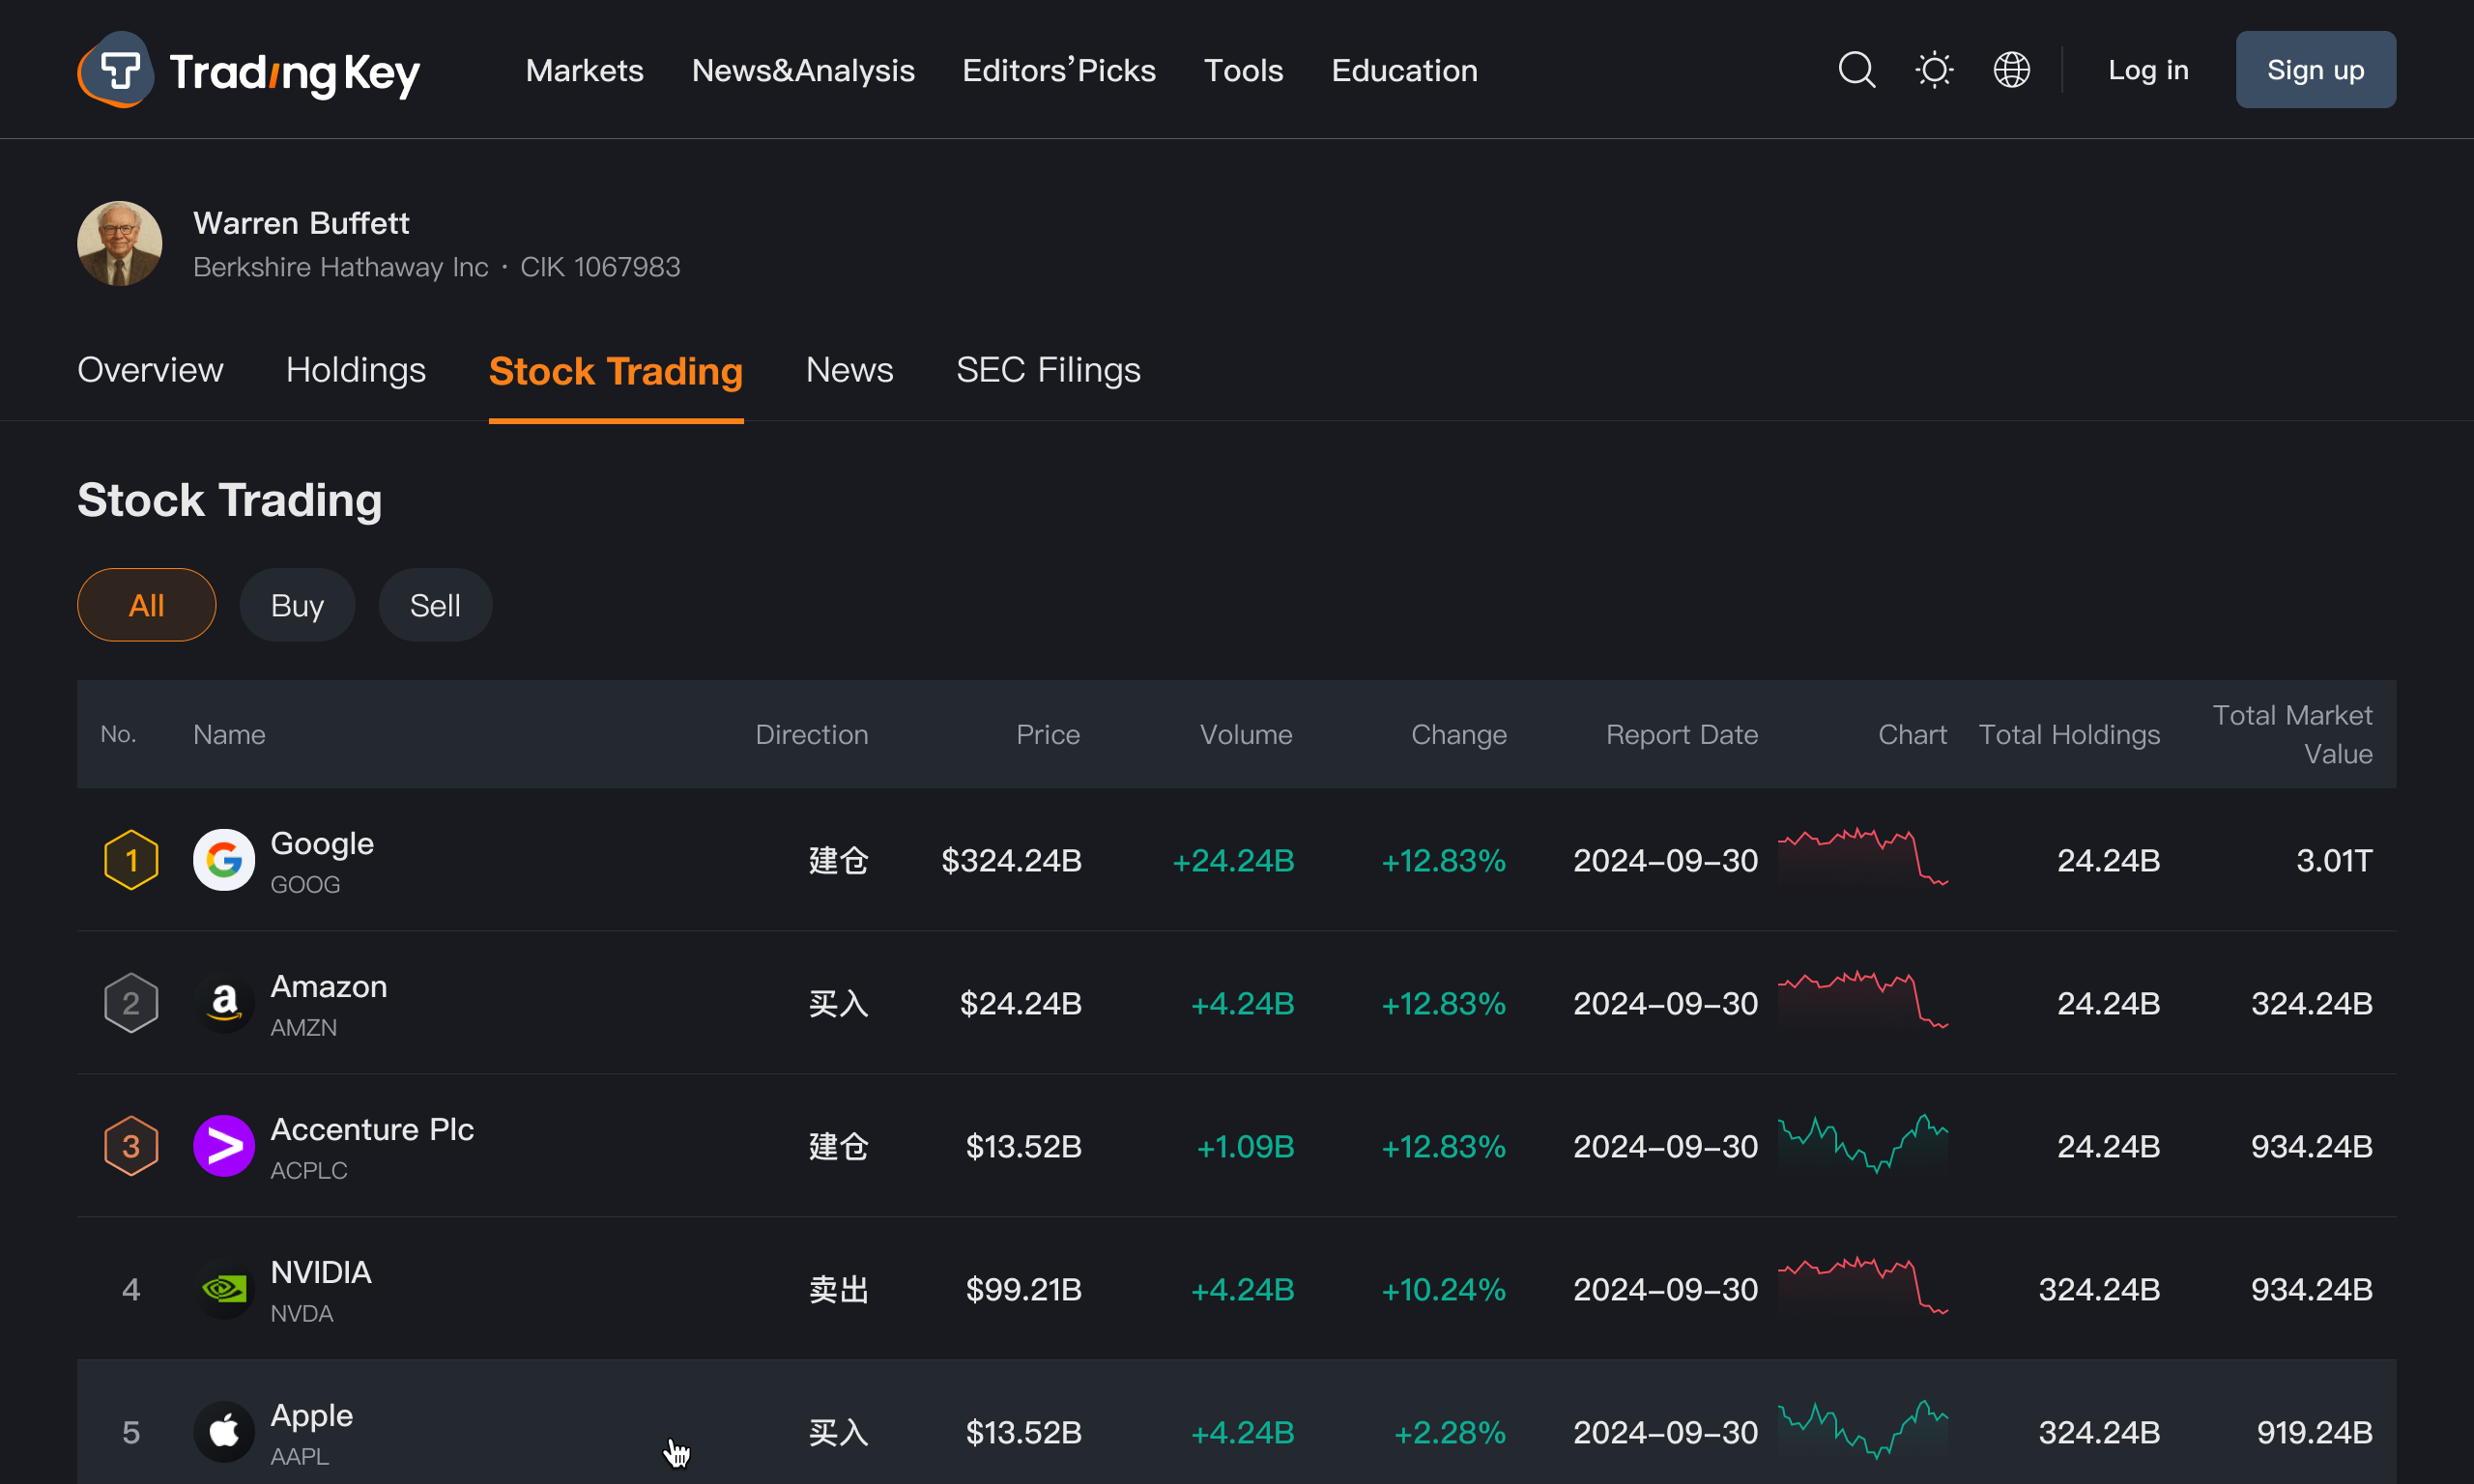
Task: Open the Apple stock name
Action: [312, 1416]
